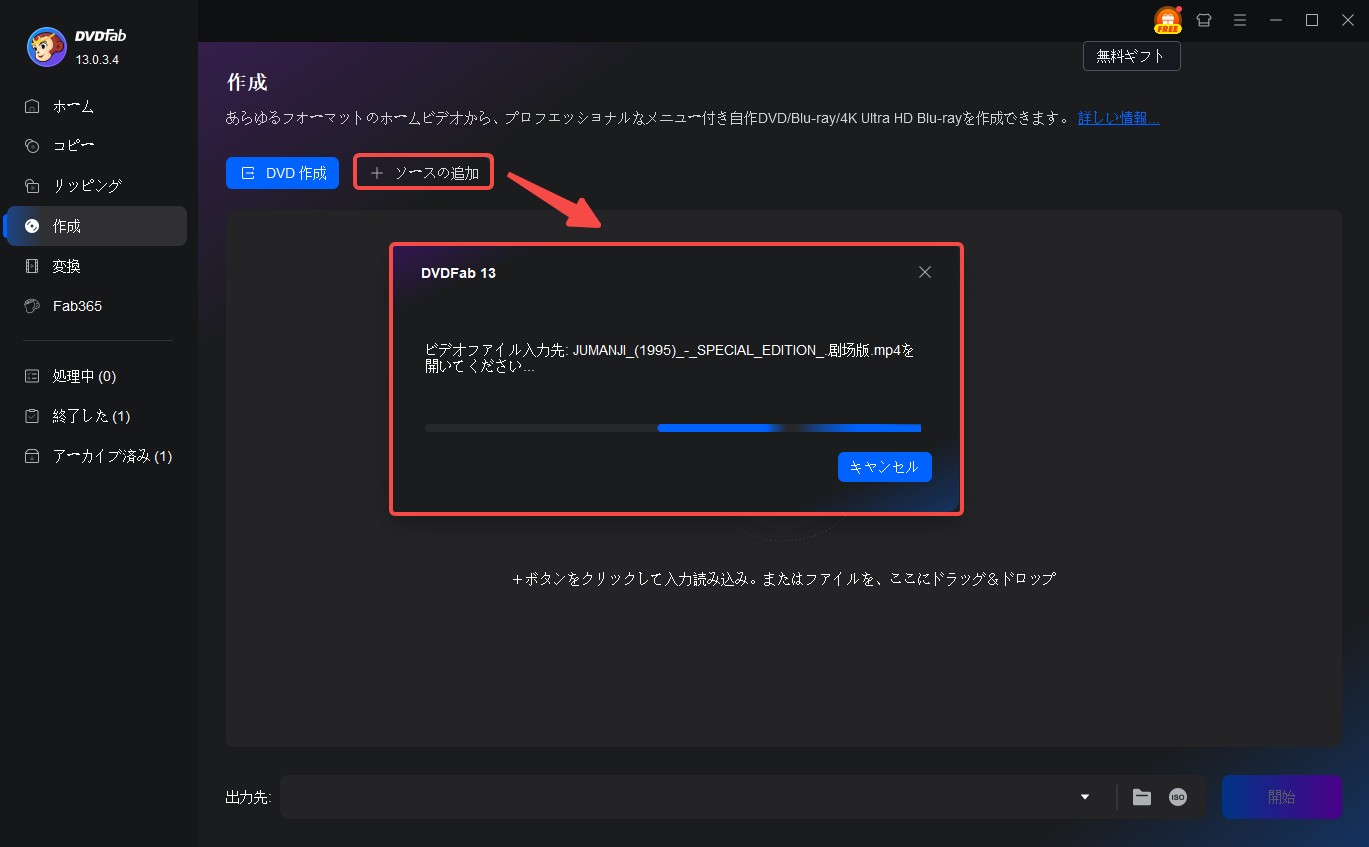Viewport: 1369px width, 847px height.
Task: Open output folder browse icon
Action: pyautogui.click(x=1142, y=797)
